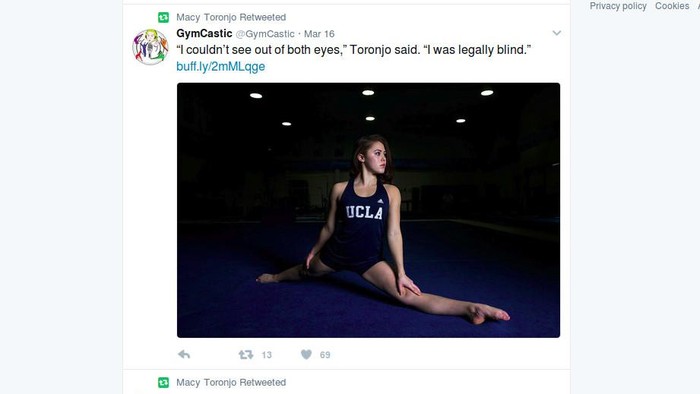
Task: Click the @GymCastic handle
Action: pyautogui.click(x=265, y=34)
